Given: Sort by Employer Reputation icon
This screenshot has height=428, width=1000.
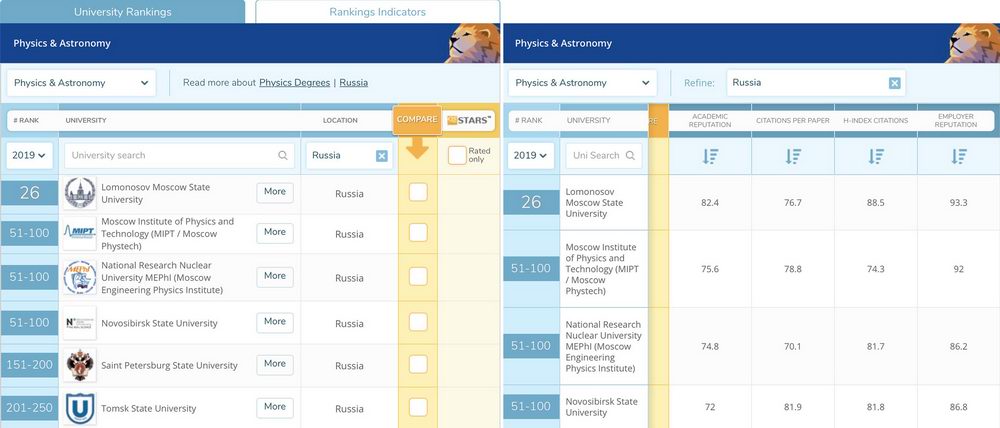Looking at the screenshot, I should coord(959,156).
